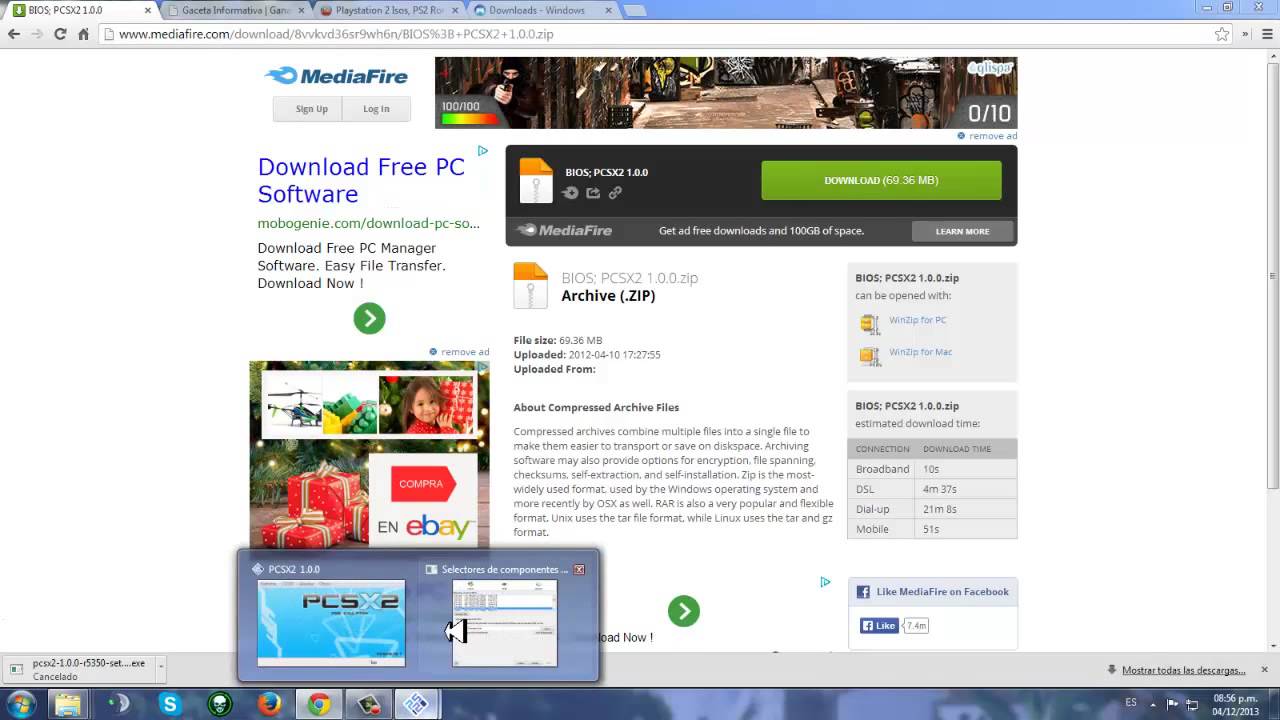Open the Windows Start button
Viewport: 1280px width, 720px height.
[x=21, y=705]
